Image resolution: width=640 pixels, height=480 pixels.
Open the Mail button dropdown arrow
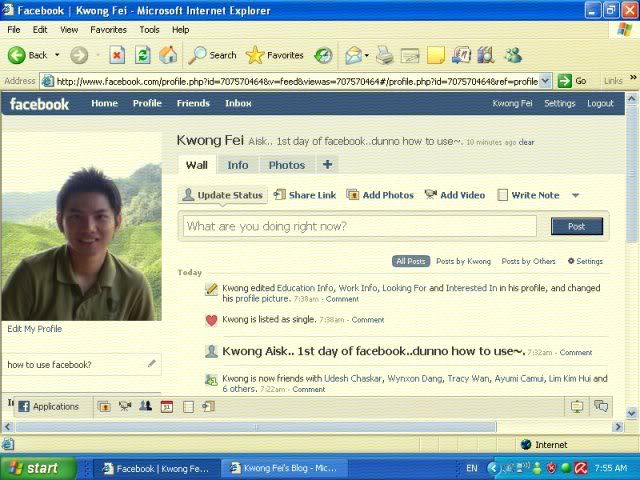pyautogui.click(x=367, y=55)
